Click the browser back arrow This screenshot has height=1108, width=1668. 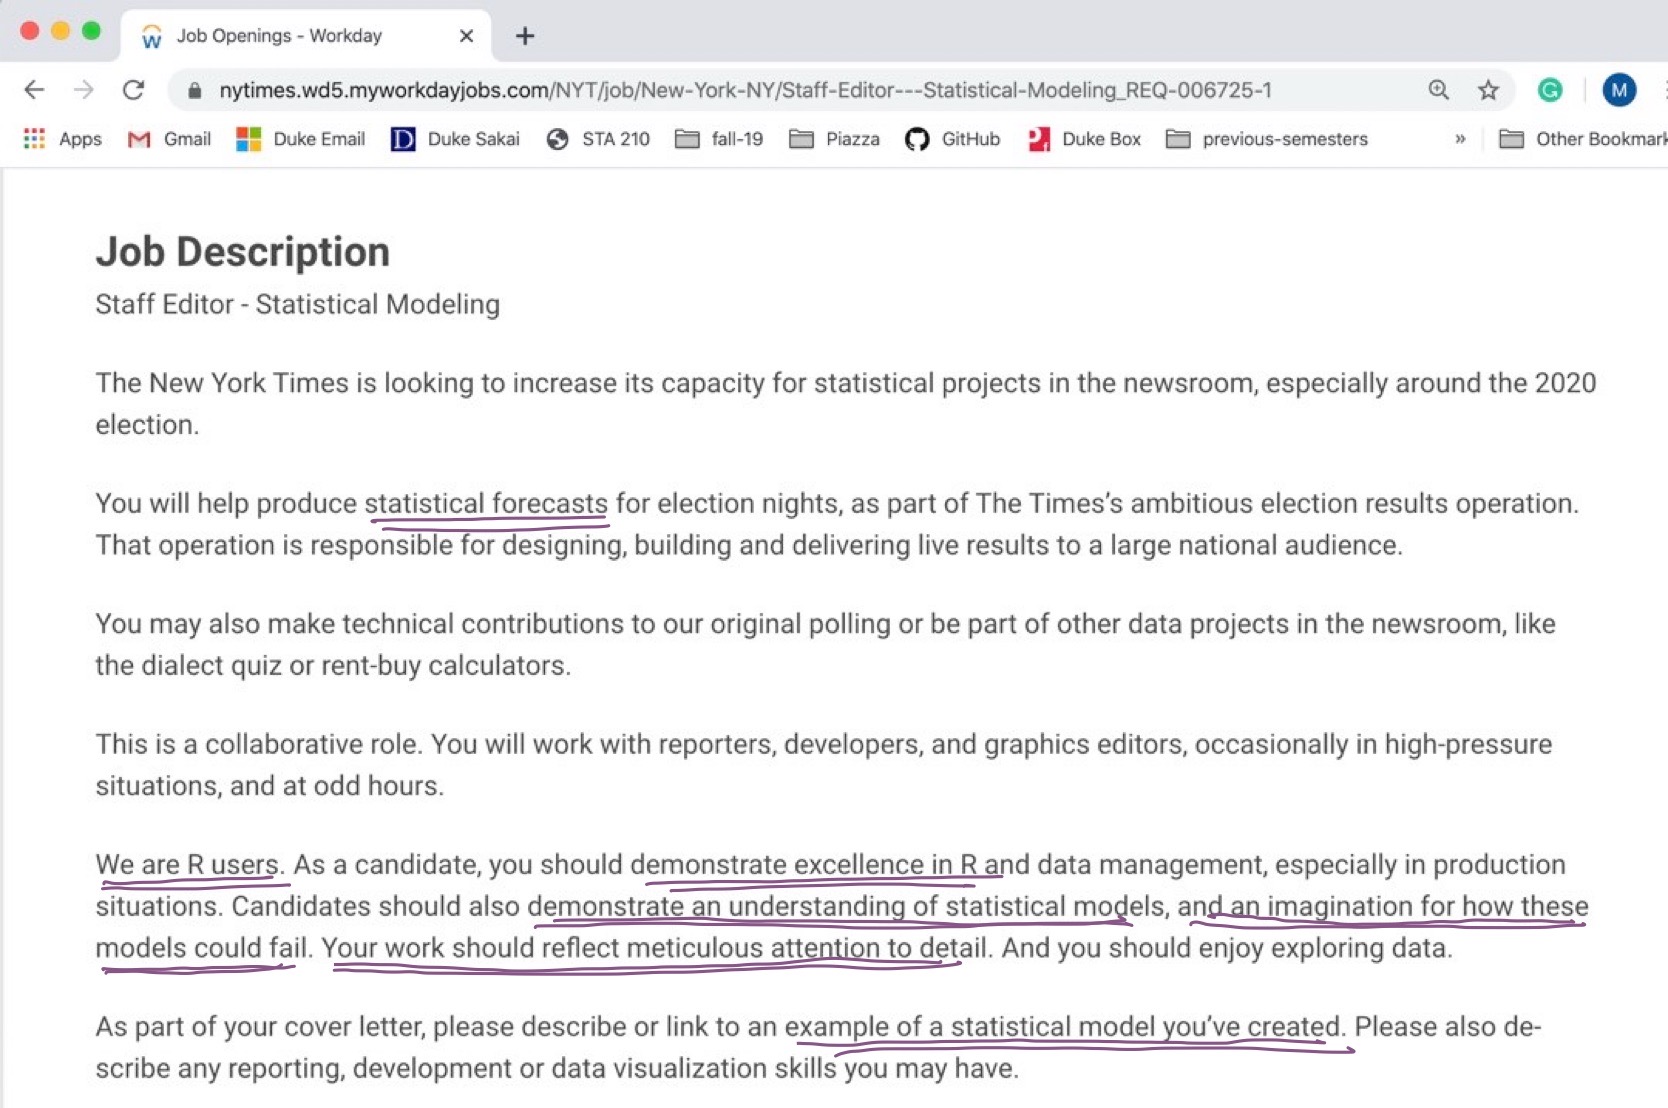[34, 90]
